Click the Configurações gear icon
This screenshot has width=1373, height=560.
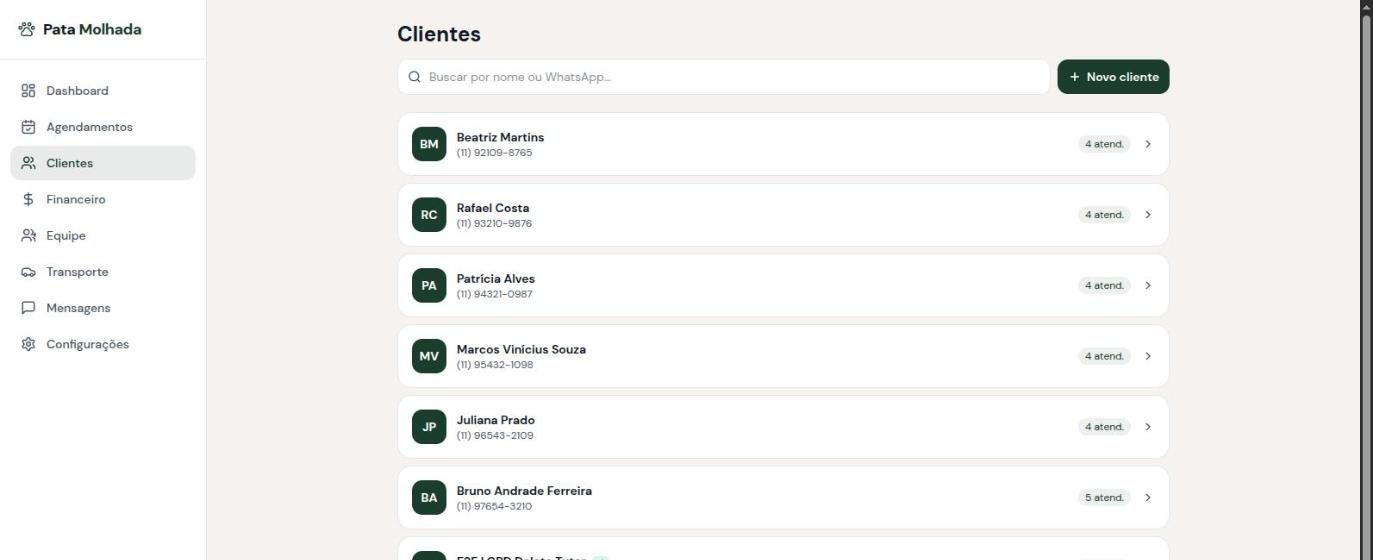click(28, 344)
